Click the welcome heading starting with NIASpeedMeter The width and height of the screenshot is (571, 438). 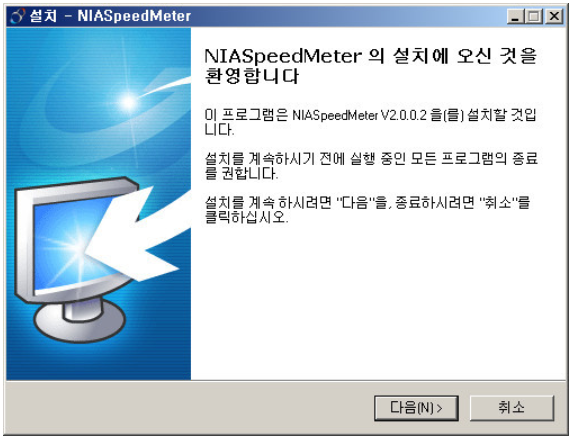point(370,66)
